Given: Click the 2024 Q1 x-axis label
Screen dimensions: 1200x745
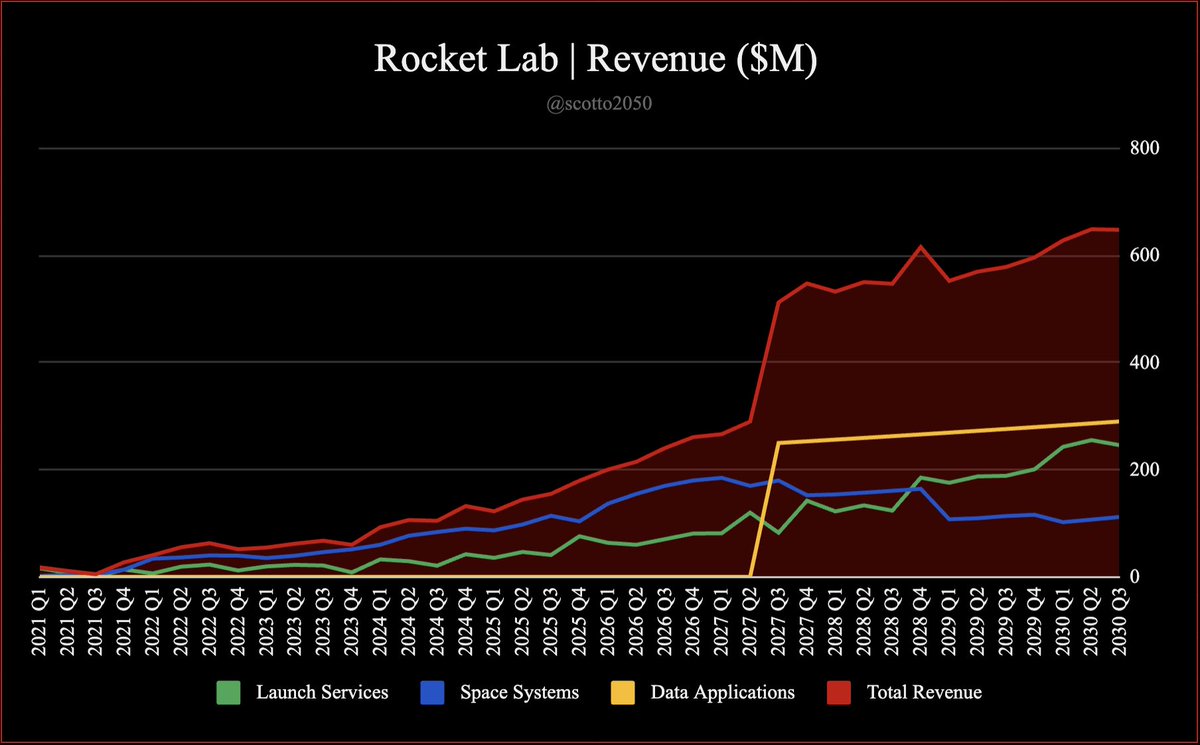Looking at the screenshot, I should pyautogui.click(x=381, y=623).
